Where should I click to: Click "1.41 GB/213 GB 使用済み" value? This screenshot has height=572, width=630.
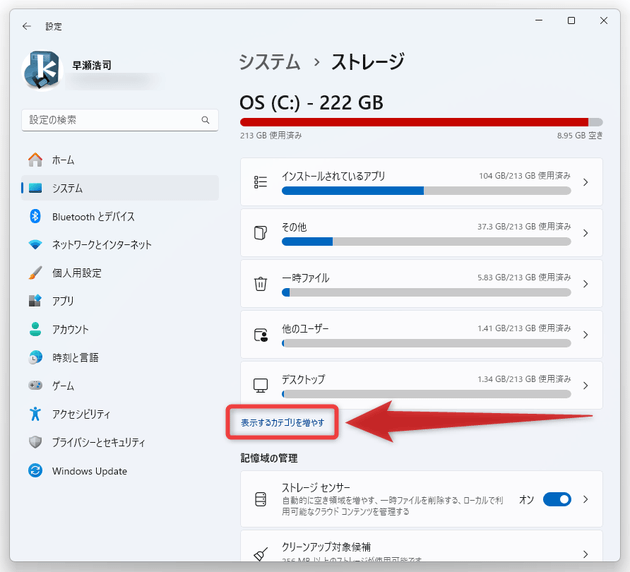pyautogui.click(x=524, y=328)
